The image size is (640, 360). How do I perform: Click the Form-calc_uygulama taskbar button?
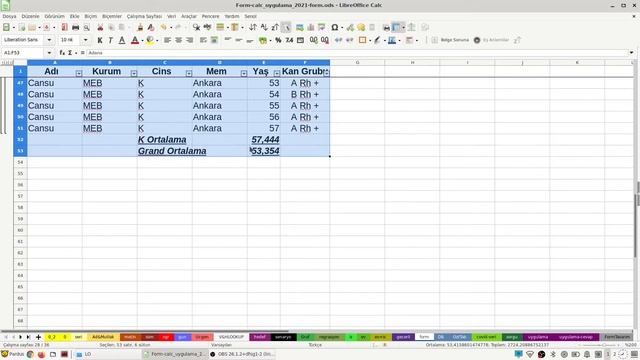pos(176,354)
